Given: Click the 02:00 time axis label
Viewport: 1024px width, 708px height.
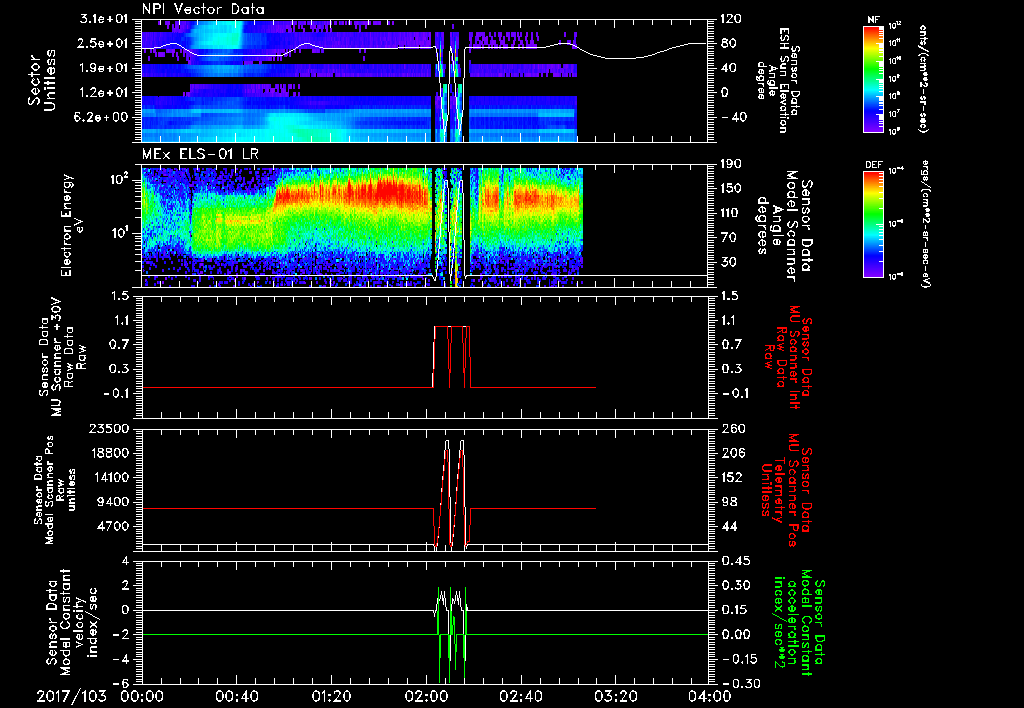Looking at the screenshot, I should pyautogui.click(x=427, y=695).
